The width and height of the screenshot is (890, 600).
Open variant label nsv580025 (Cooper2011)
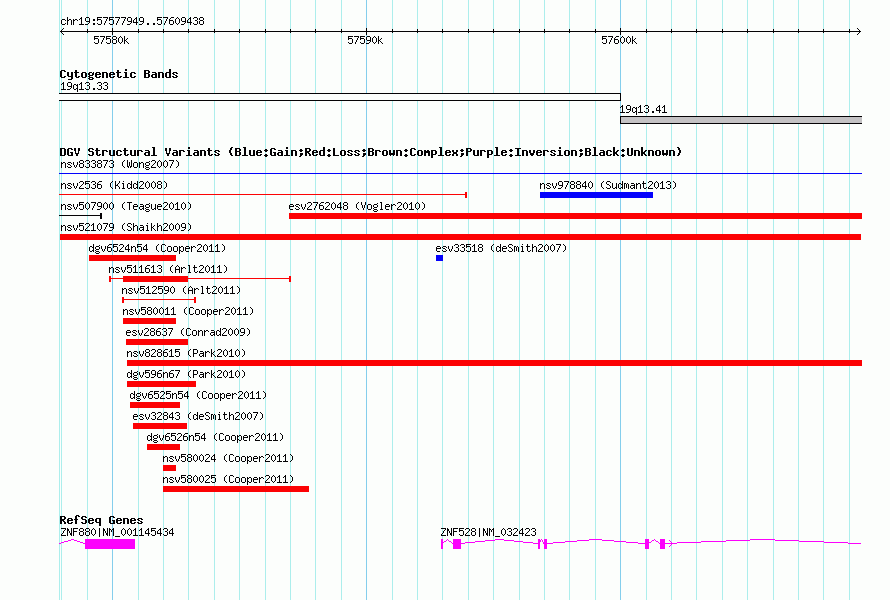(228, 479)
